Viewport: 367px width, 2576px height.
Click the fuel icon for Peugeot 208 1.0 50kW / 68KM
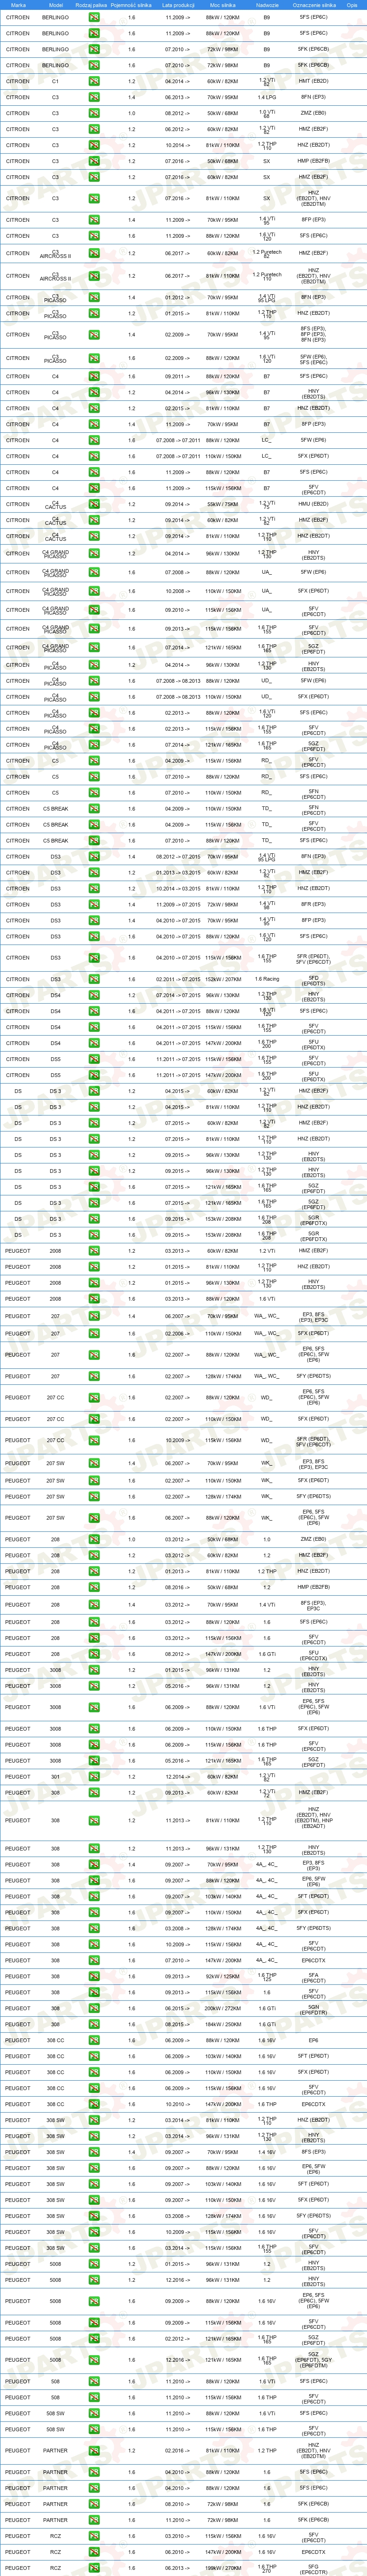94,1539
